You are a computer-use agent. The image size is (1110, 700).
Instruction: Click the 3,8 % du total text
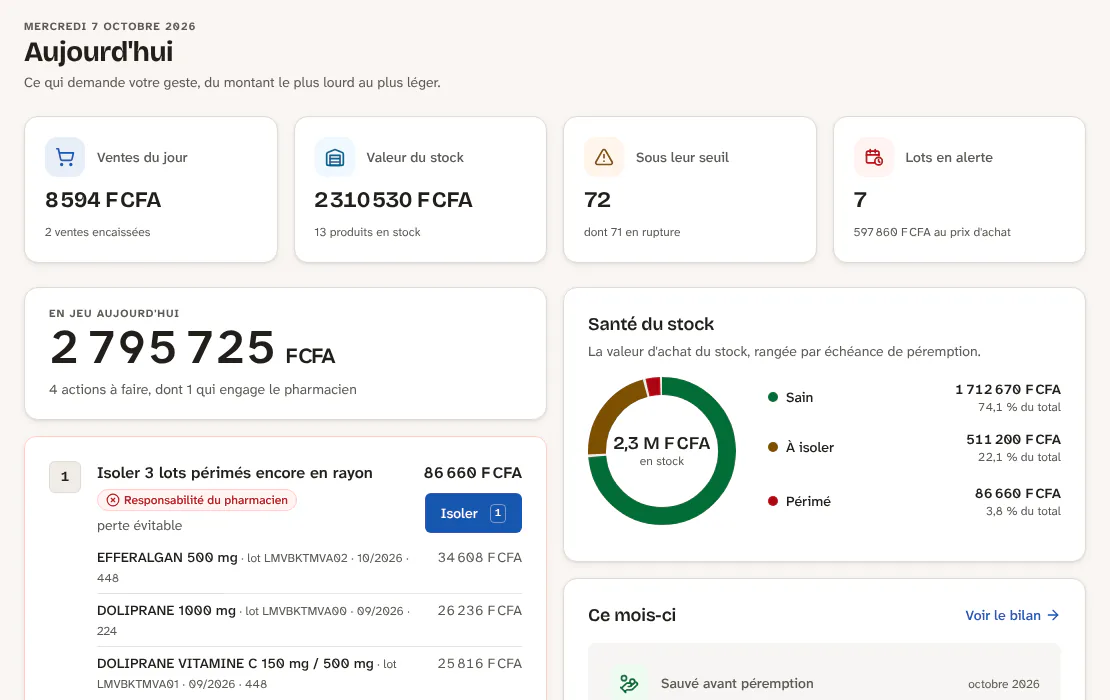[x=1024, y=511]
